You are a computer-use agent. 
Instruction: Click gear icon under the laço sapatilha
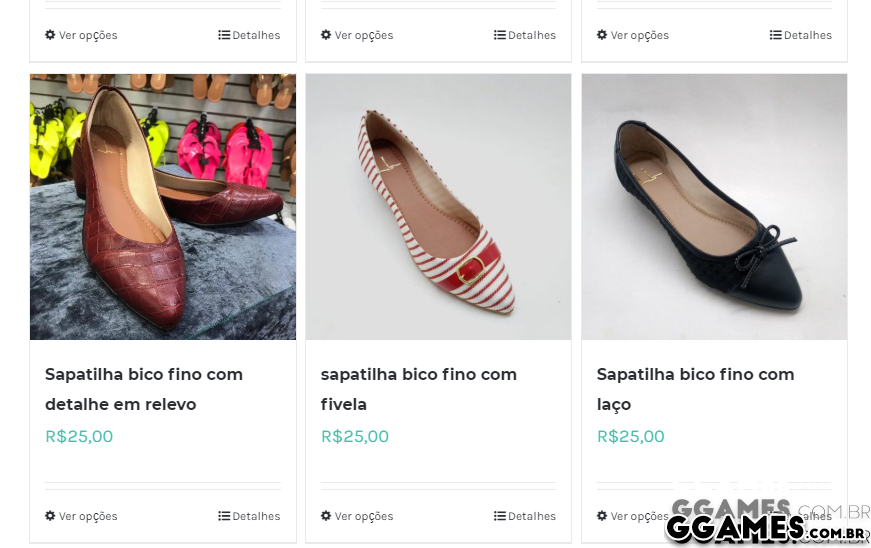coord(602,516)
